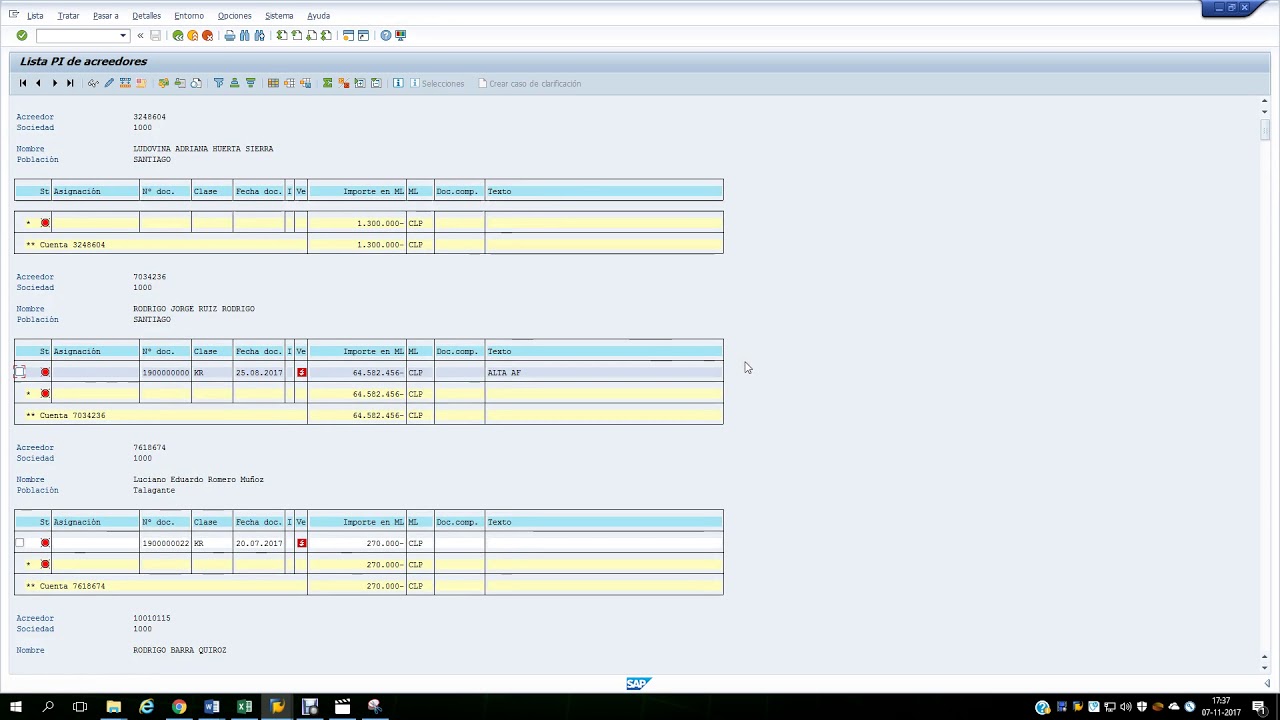Image resolution: width=1280 pixels, height=720 pixels.
Task: Click the Sort ascending icon
Action: [234, 83]
